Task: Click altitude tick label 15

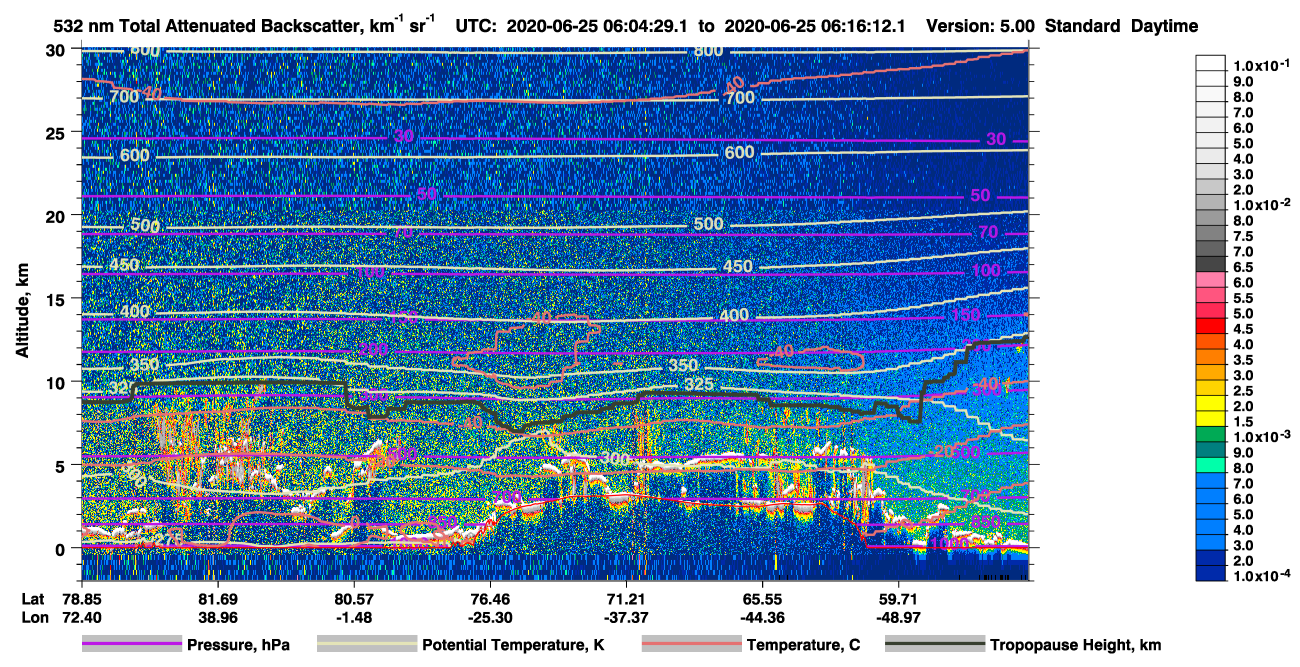Action: click(57, 299)
